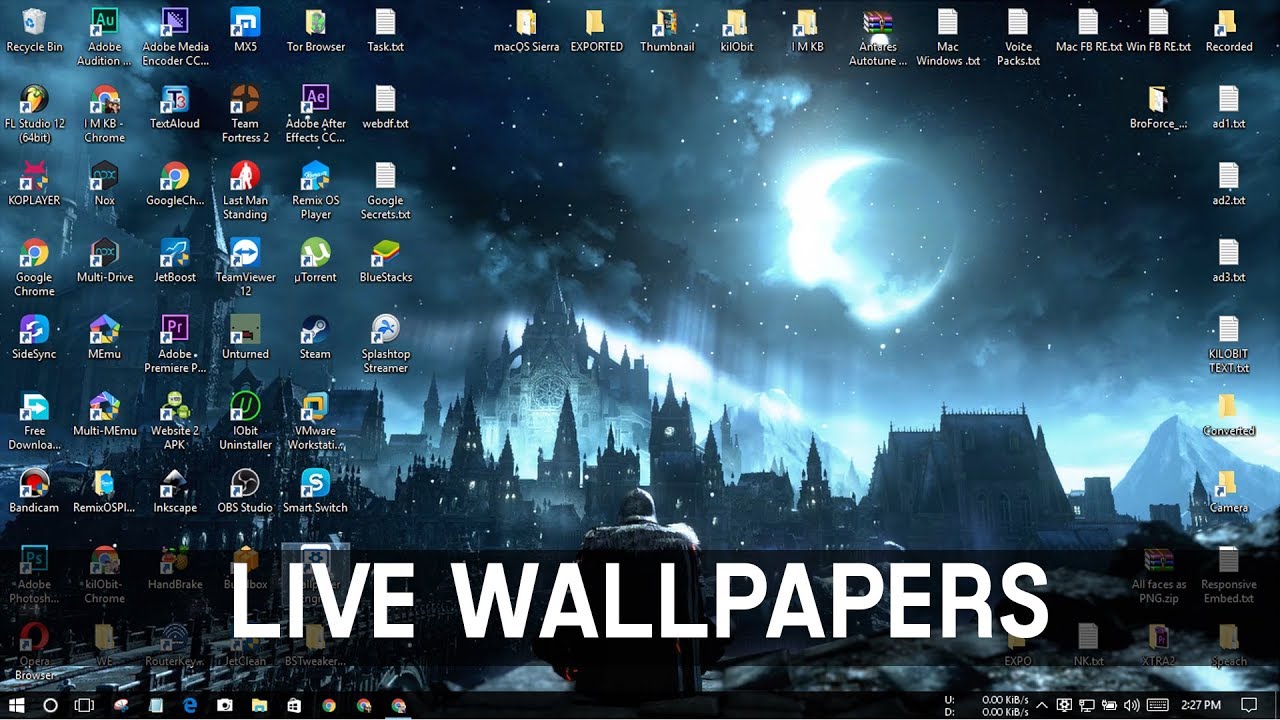Open Inkscape from the desktop
Viewport: 1280px width, 720px height.
175,492
